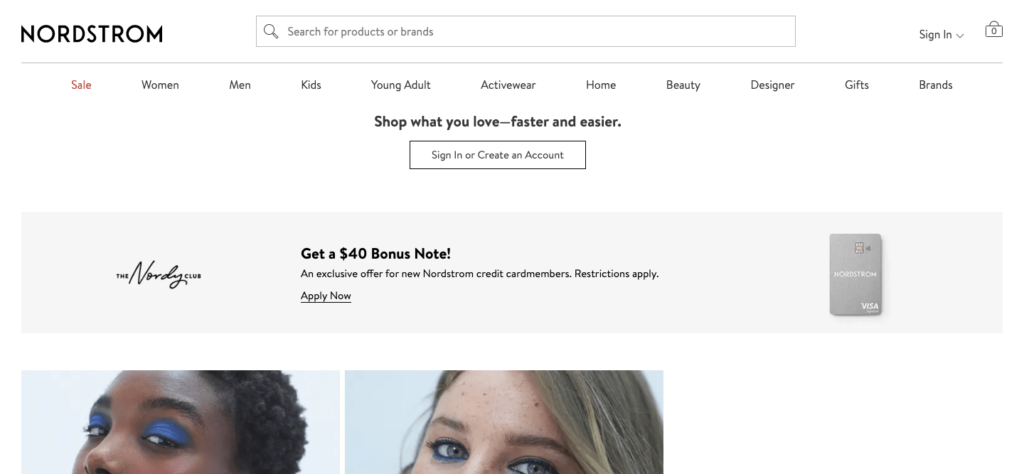Open the Beauty menu
This screenshot has width=1024, height=474.
(683, 85)
